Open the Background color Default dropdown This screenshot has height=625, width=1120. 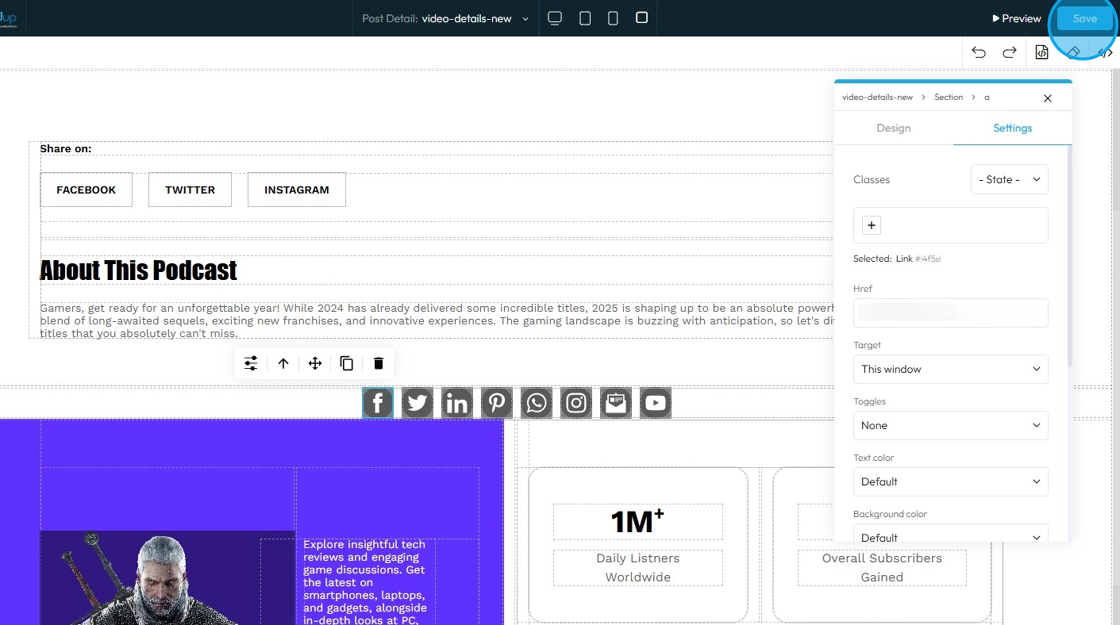[x=950, y=534]
